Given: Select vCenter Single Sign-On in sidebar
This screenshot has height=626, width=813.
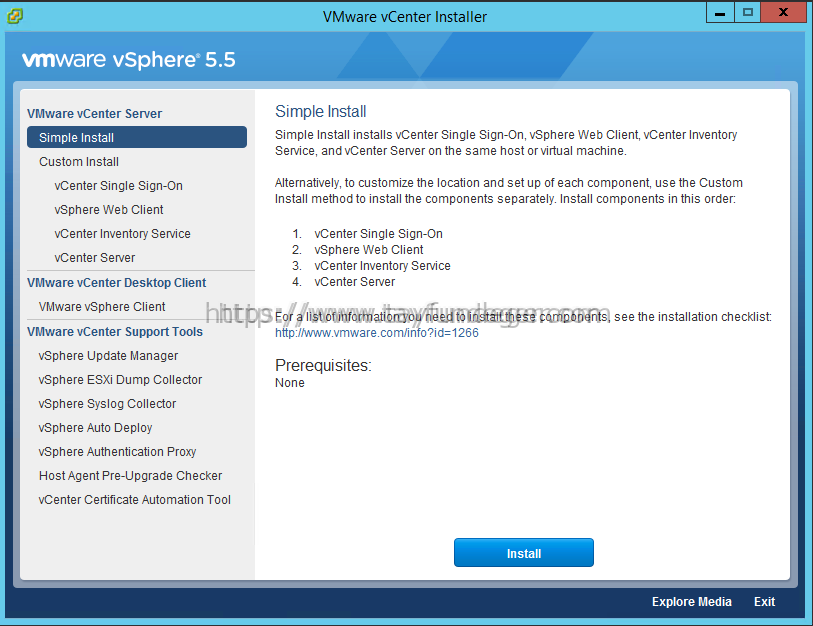Looking at the screenshot, I should pos(118,186).
